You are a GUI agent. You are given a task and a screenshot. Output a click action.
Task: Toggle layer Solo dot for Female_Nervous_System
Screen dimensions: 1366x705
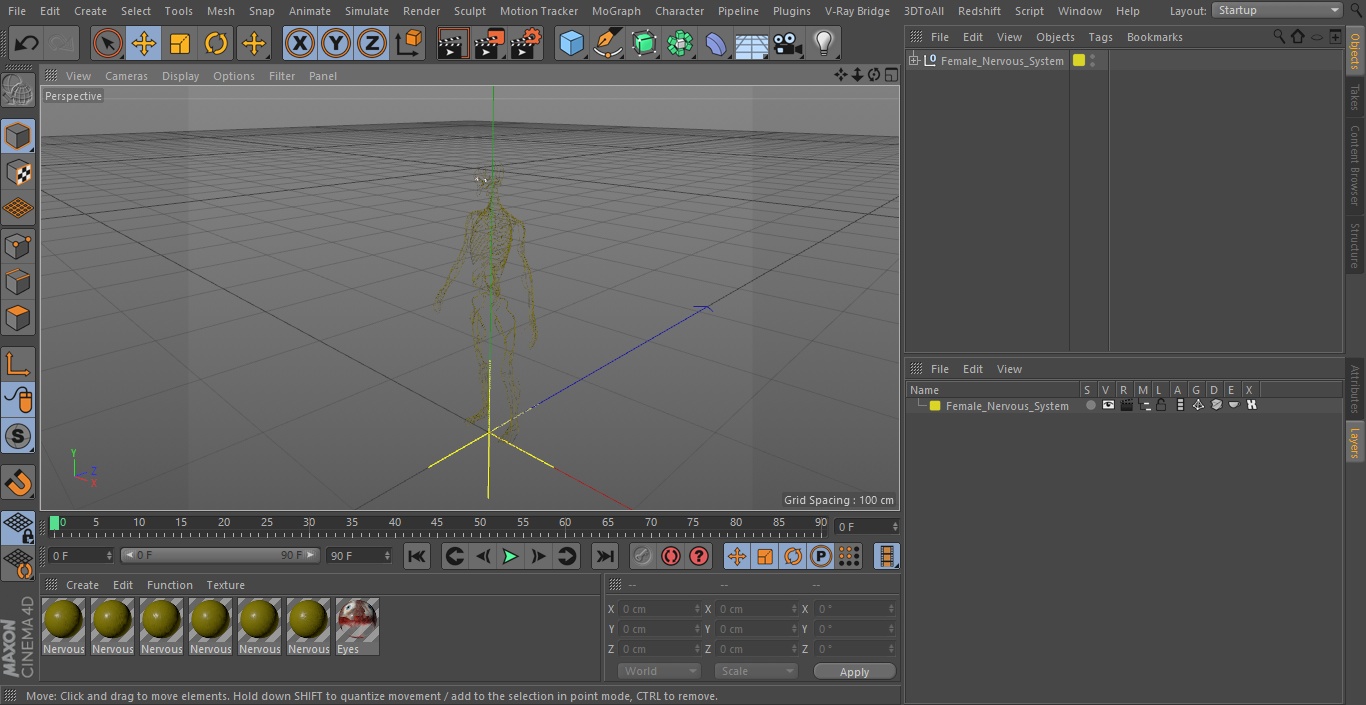[x=1090, y=405]
